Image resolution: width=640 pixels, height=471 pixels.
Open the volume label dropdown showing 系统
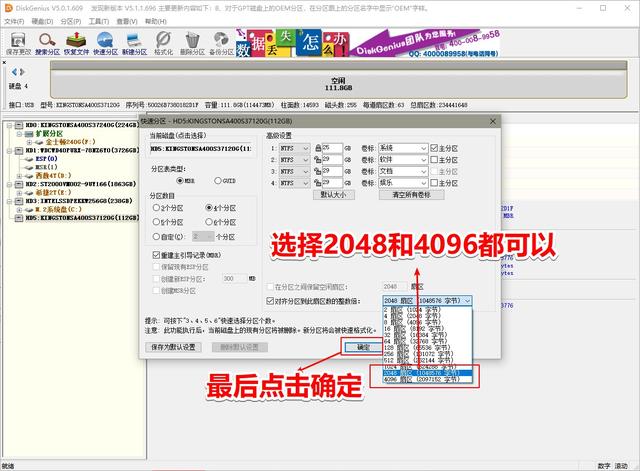pos(424,148)
